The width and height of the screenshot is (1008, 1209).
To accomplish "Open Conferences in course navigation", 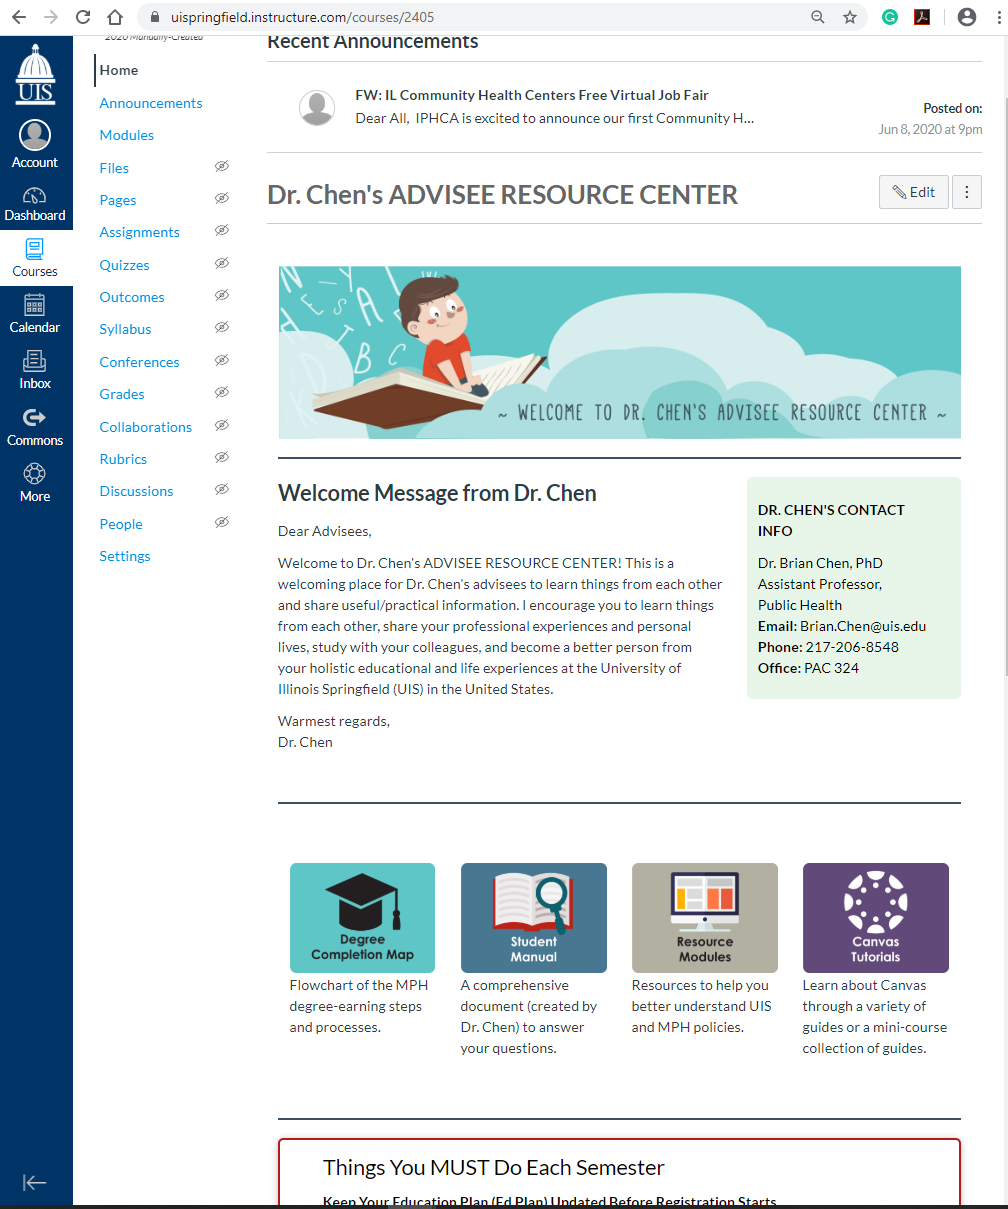I will pos(140,362).
